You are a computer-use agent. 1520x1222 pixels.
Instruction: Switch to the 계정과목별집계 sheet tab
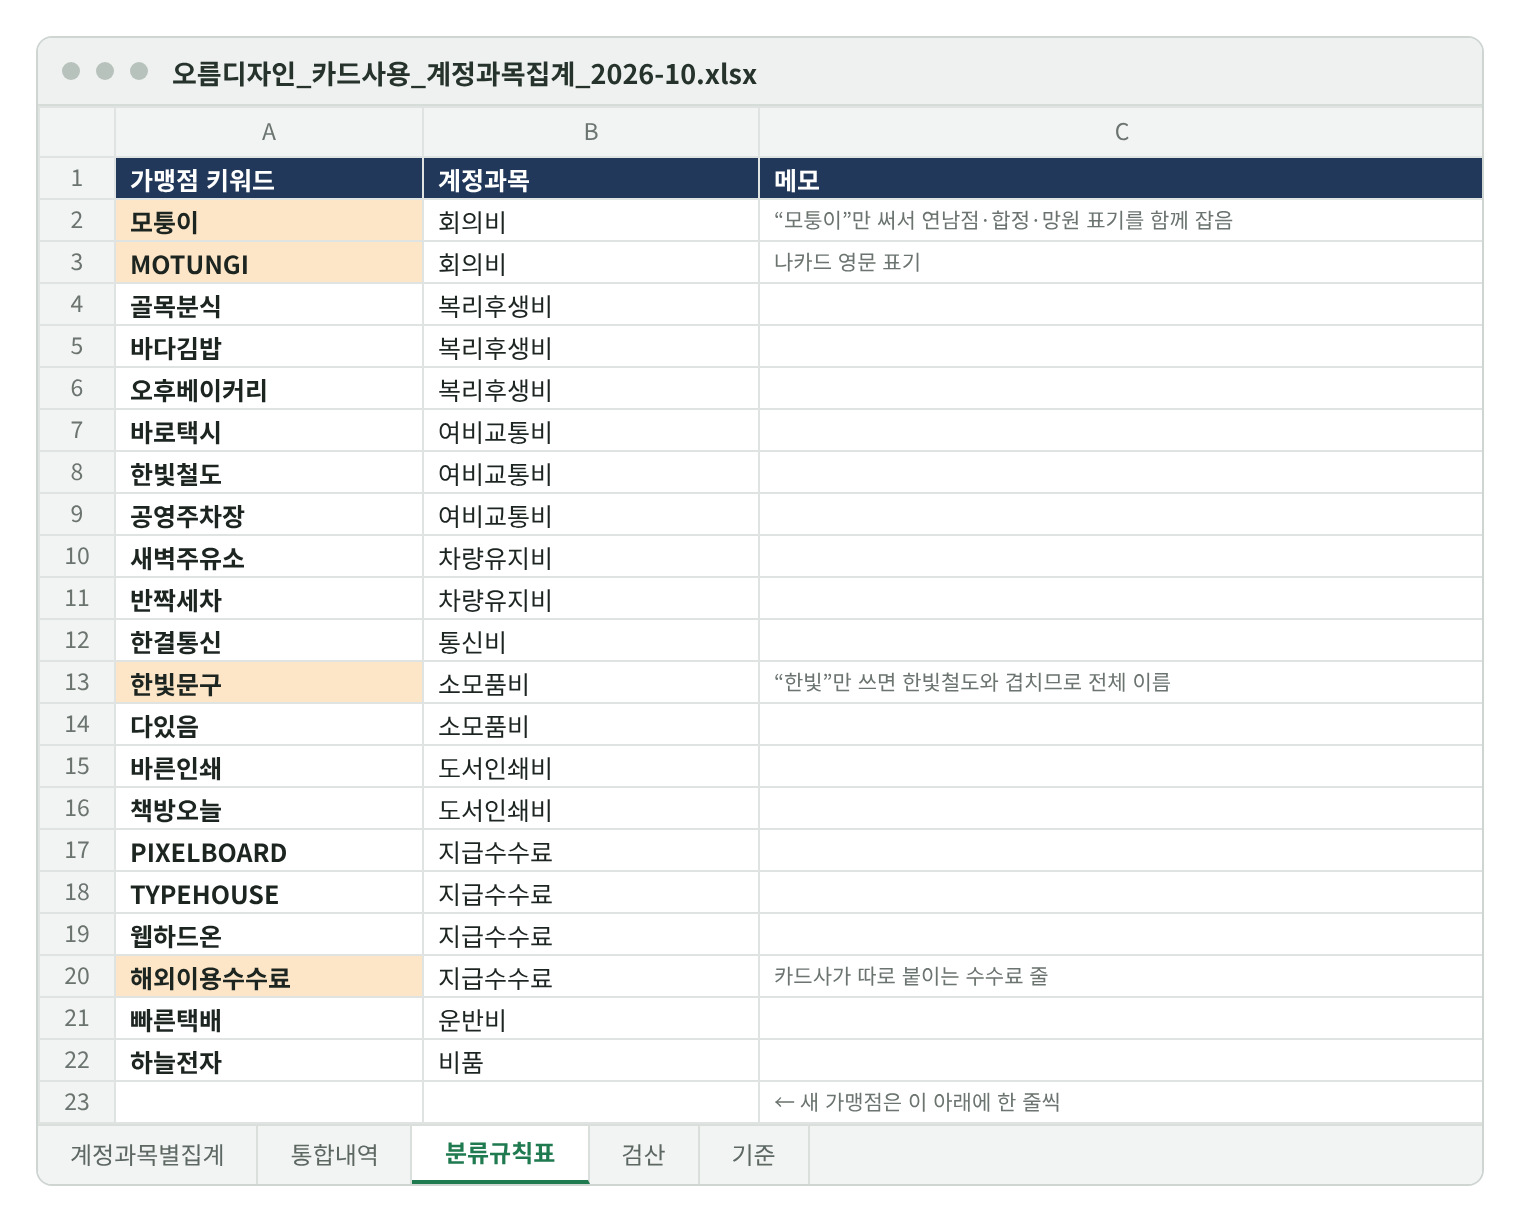click(147, 1155)
